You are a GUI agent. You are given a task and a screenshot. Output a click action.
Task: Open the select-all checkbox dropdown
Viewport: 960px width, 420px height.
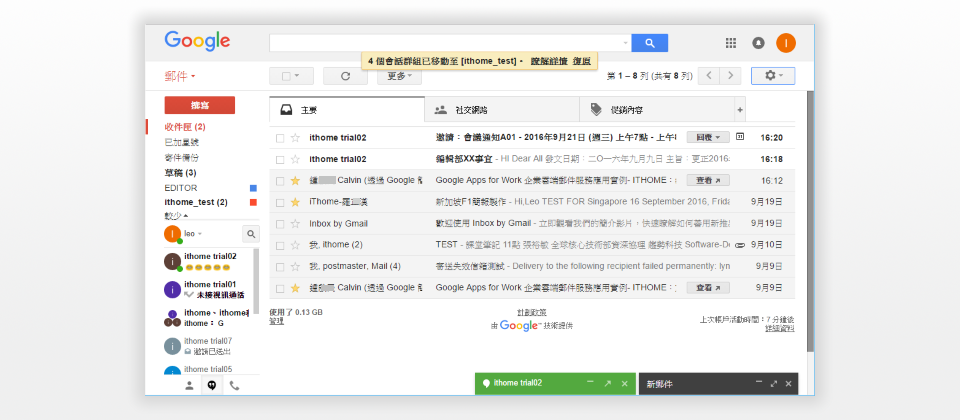[x=291, y=76]
